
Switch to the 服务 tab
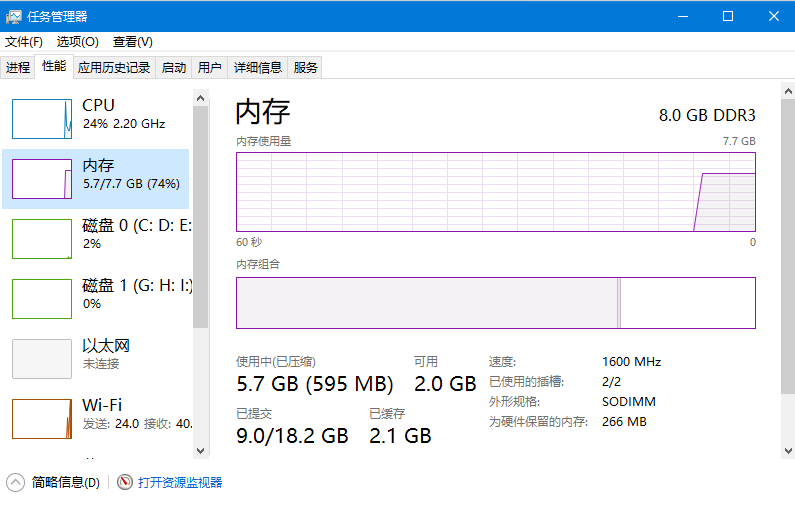coord(306,68)
